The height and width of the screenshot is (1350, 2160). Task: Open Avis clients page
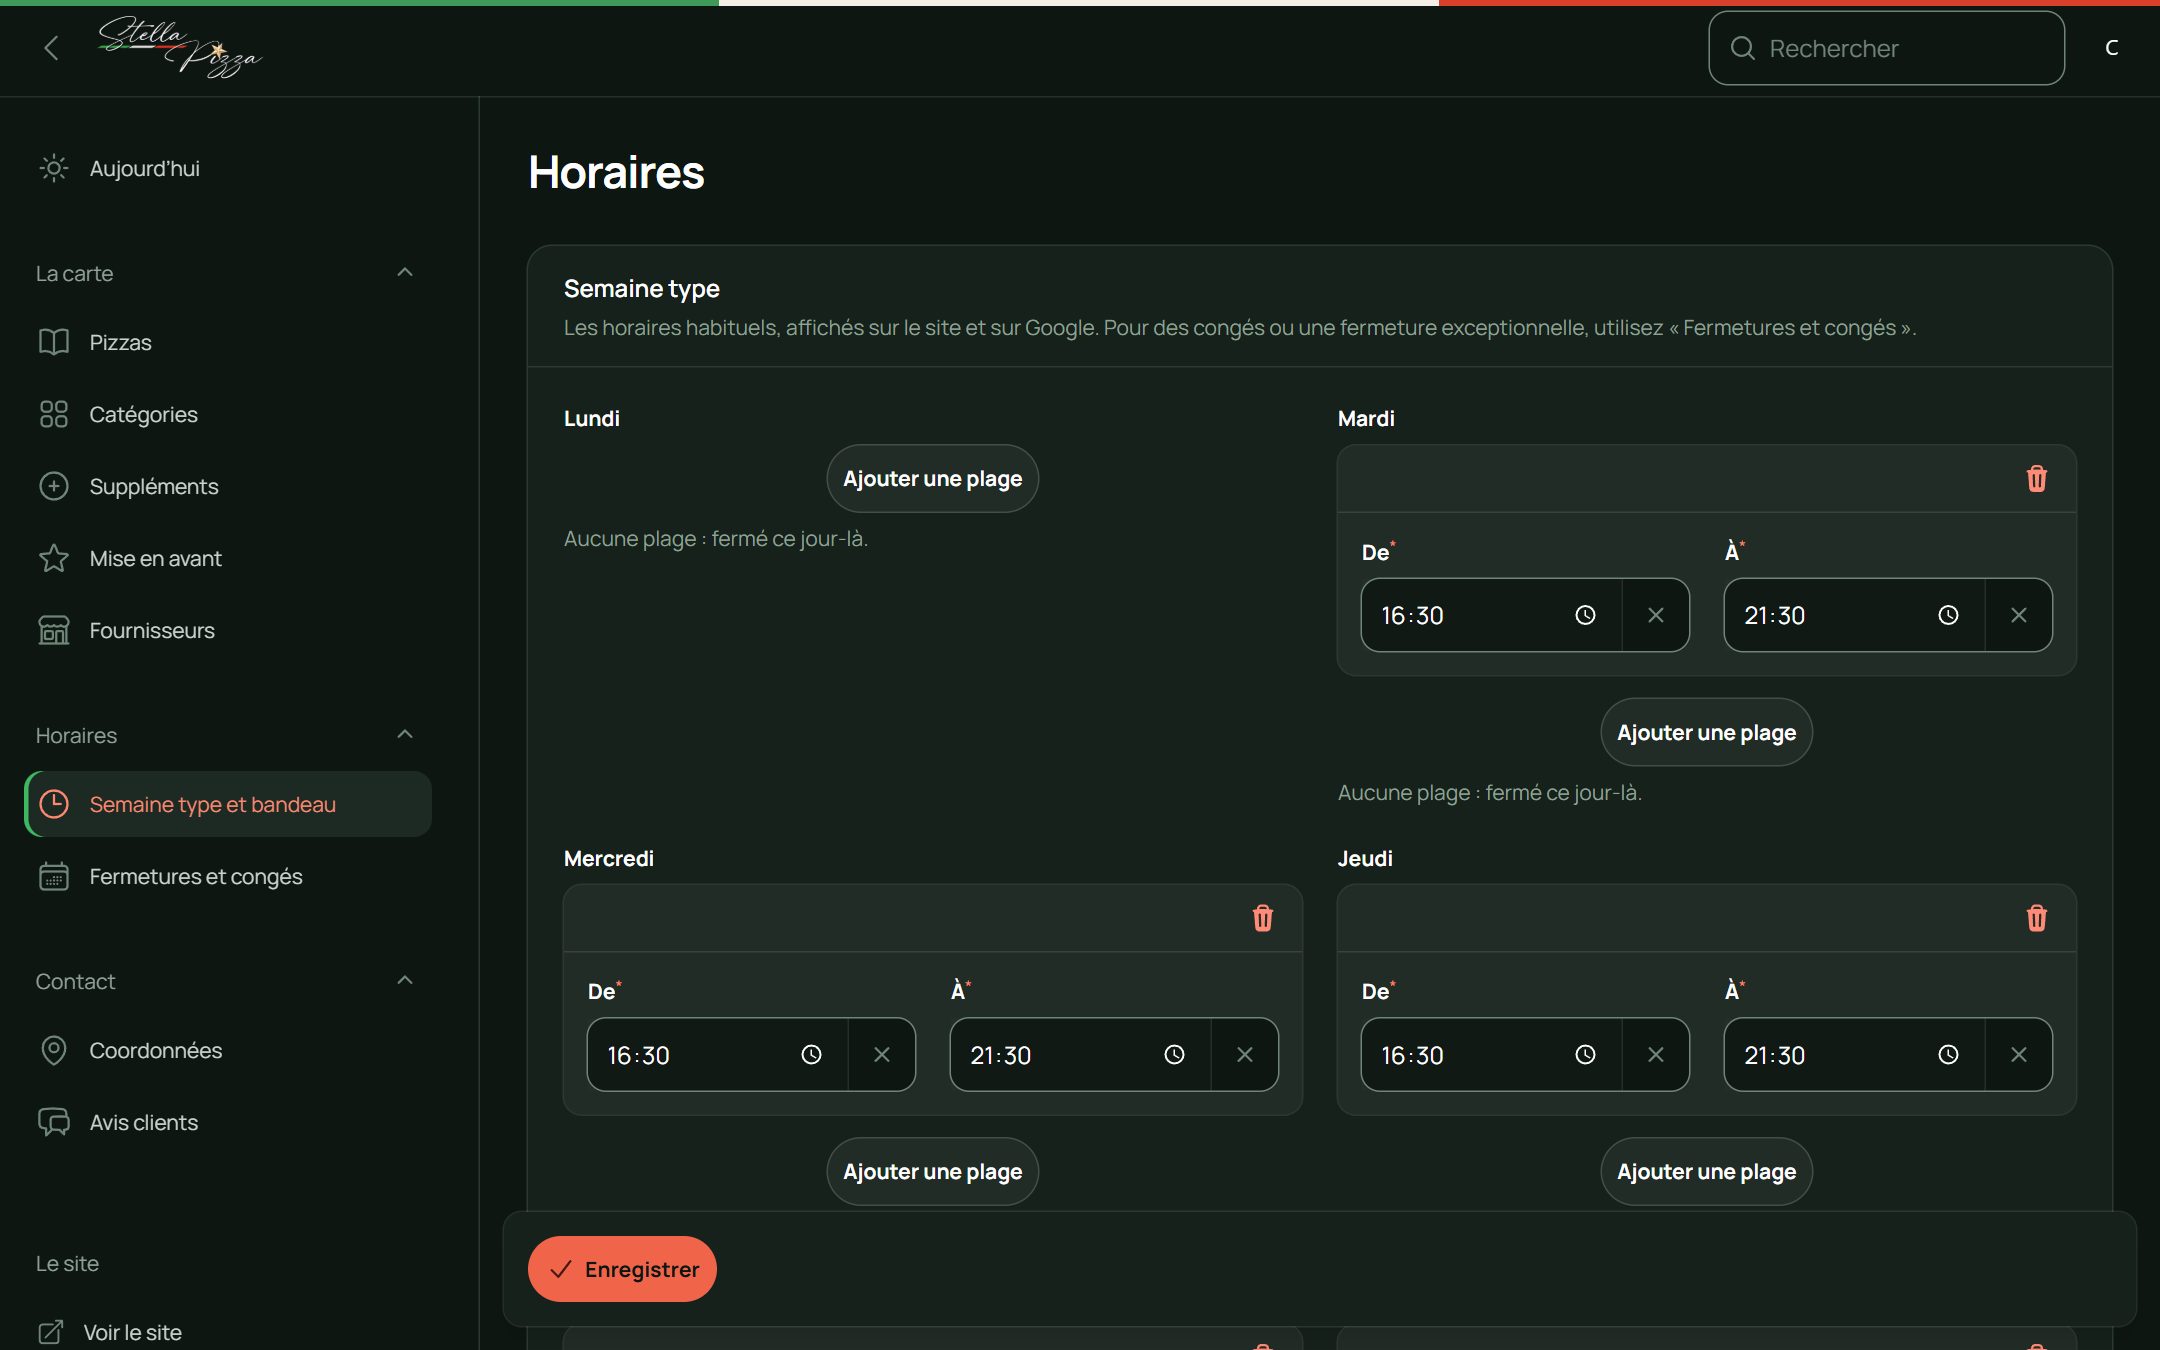click(x=228, y=1122)
